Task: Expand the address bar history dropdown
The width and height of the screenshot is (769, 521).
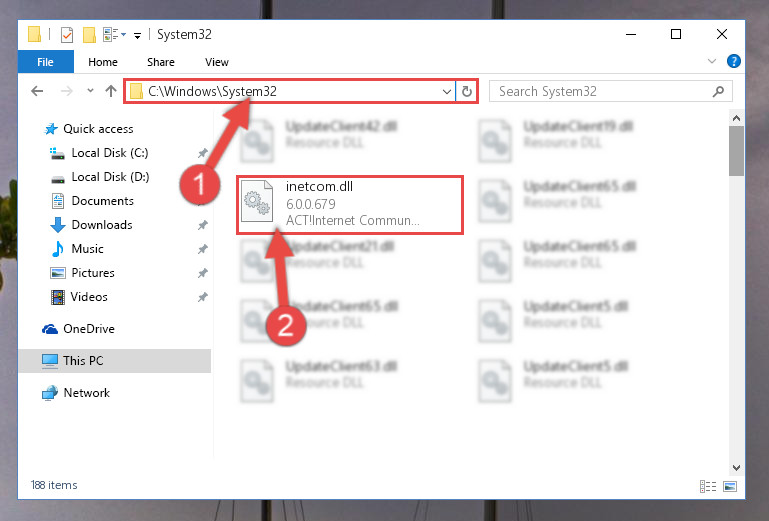Action: click(446, 91)
